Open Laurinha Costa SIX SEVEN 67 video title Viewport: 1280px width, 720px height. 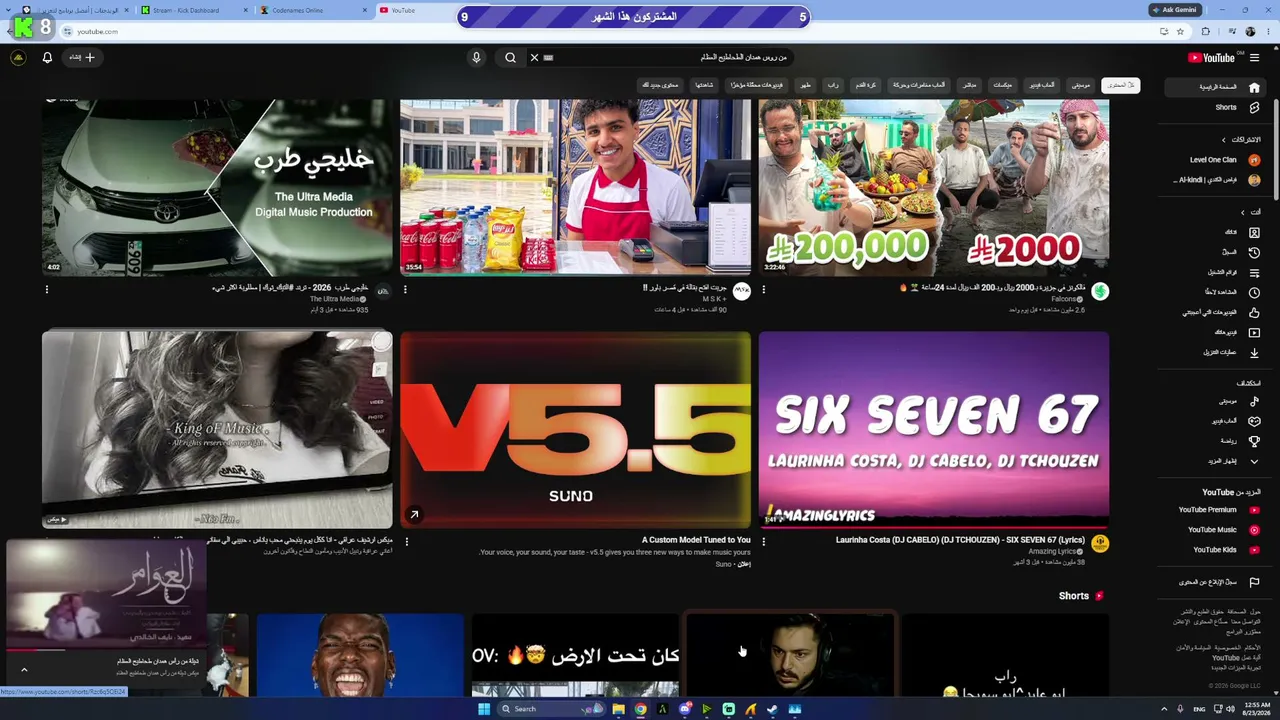(x=960, y=540)
